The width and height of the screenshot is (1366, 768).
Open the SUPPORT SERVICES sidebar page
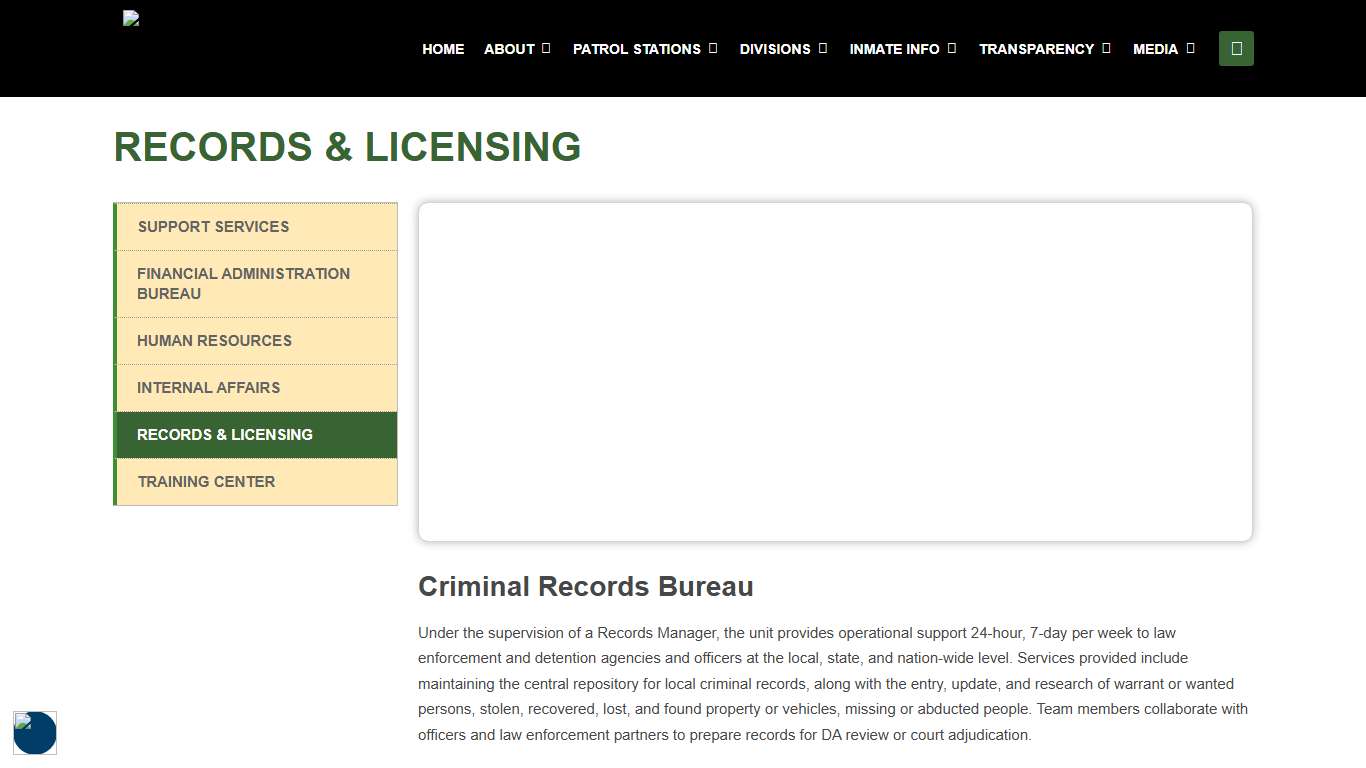213,227
